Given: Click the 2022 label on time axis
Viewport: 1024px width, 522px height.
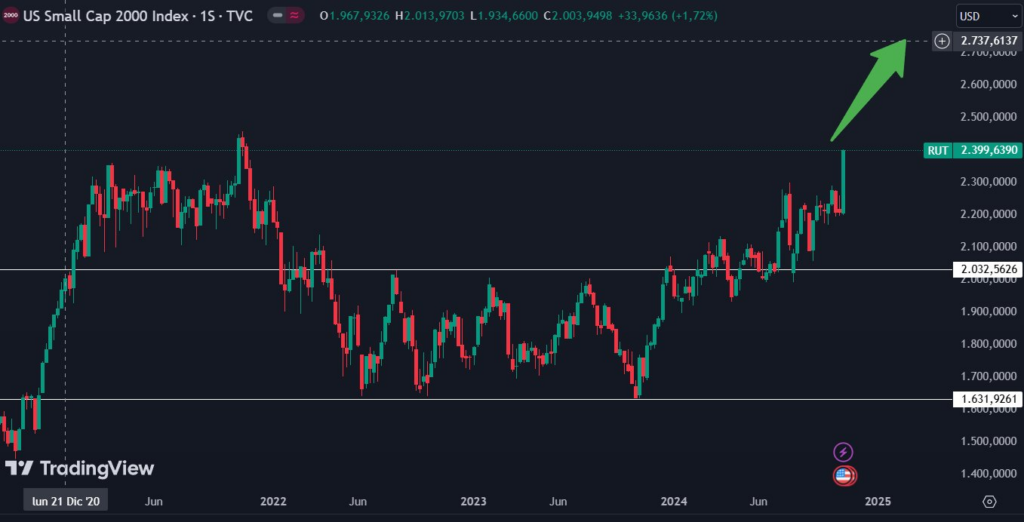Looking at the screenshot, I should pos(273,502).
